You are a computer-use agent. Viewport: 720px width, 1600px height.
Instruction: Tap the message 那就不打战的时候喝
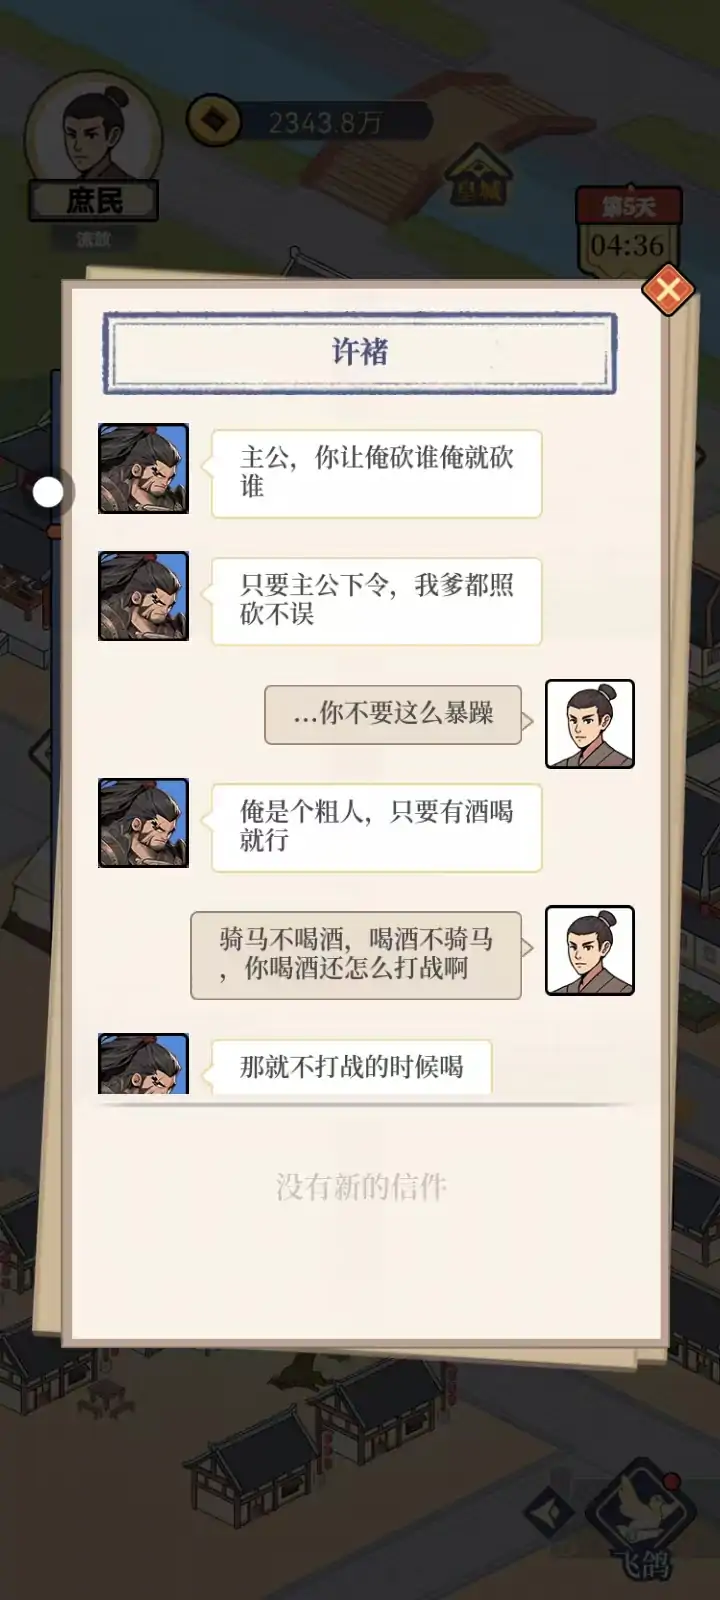[351, 1067]
